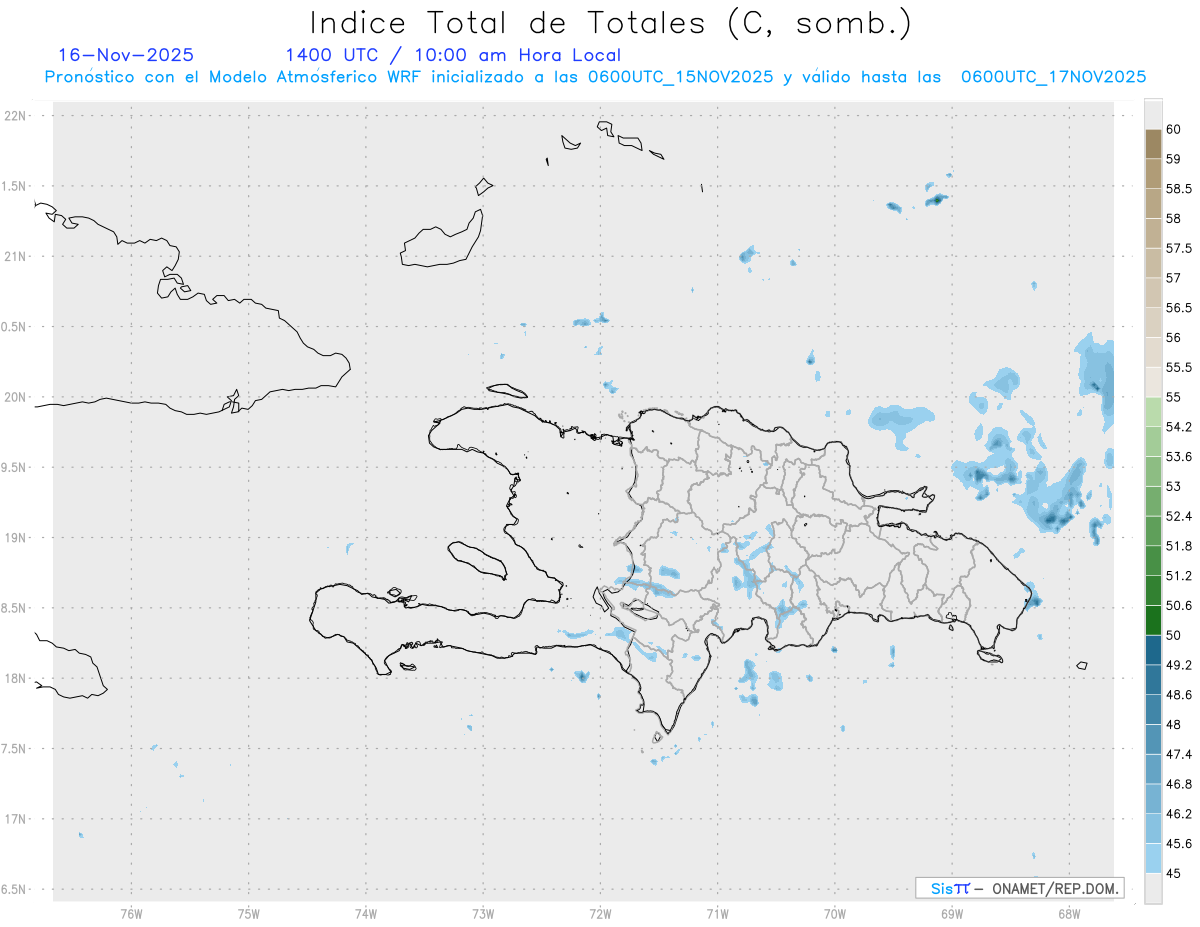Pick the dark brown swatch between 59 and 60

coord(1153,144)
